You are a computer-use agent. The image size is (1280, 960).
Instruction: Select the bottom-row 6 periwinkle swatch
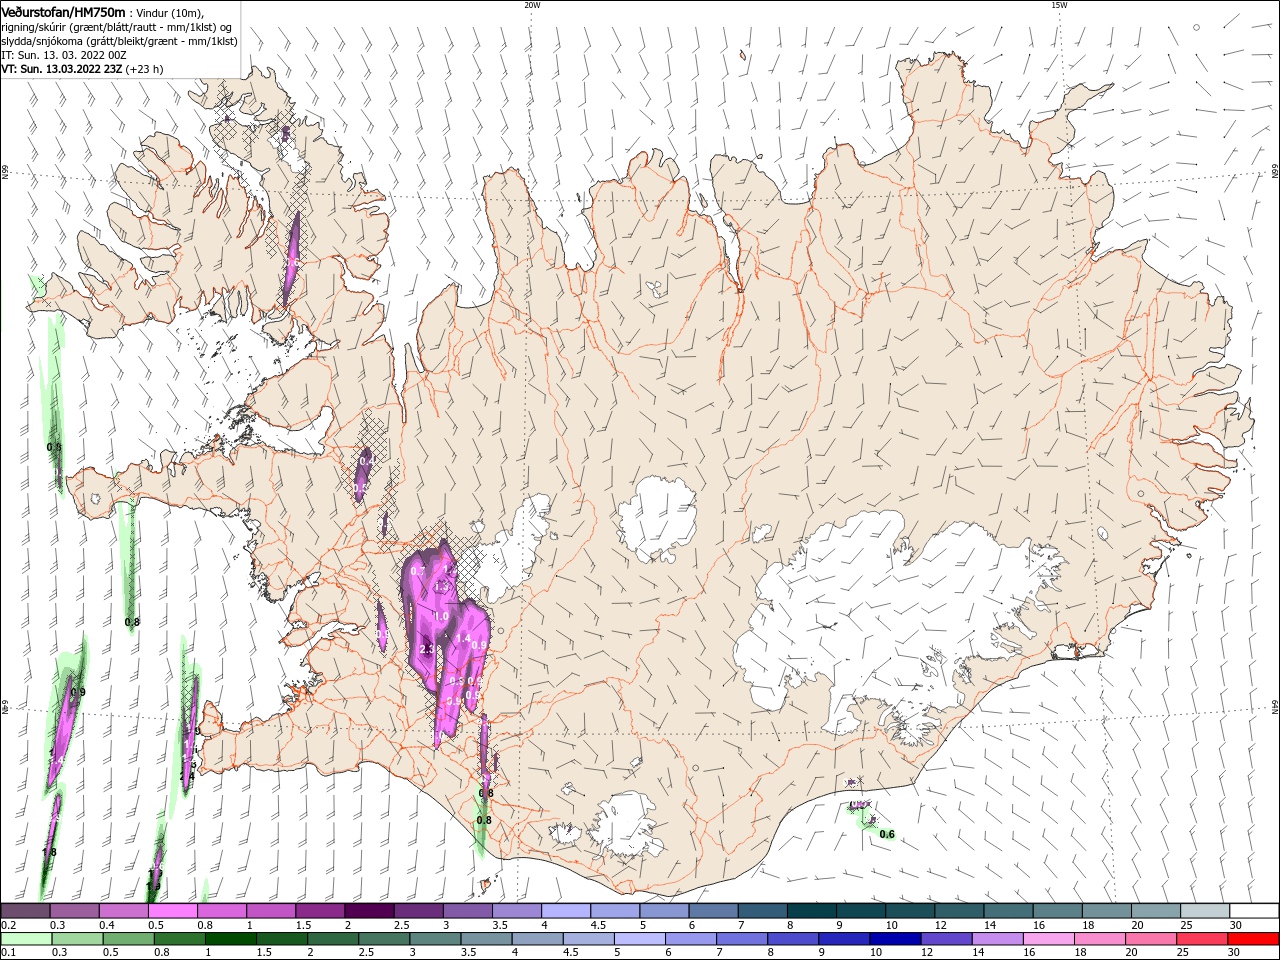pyautogui.click(x=690, y=939)
